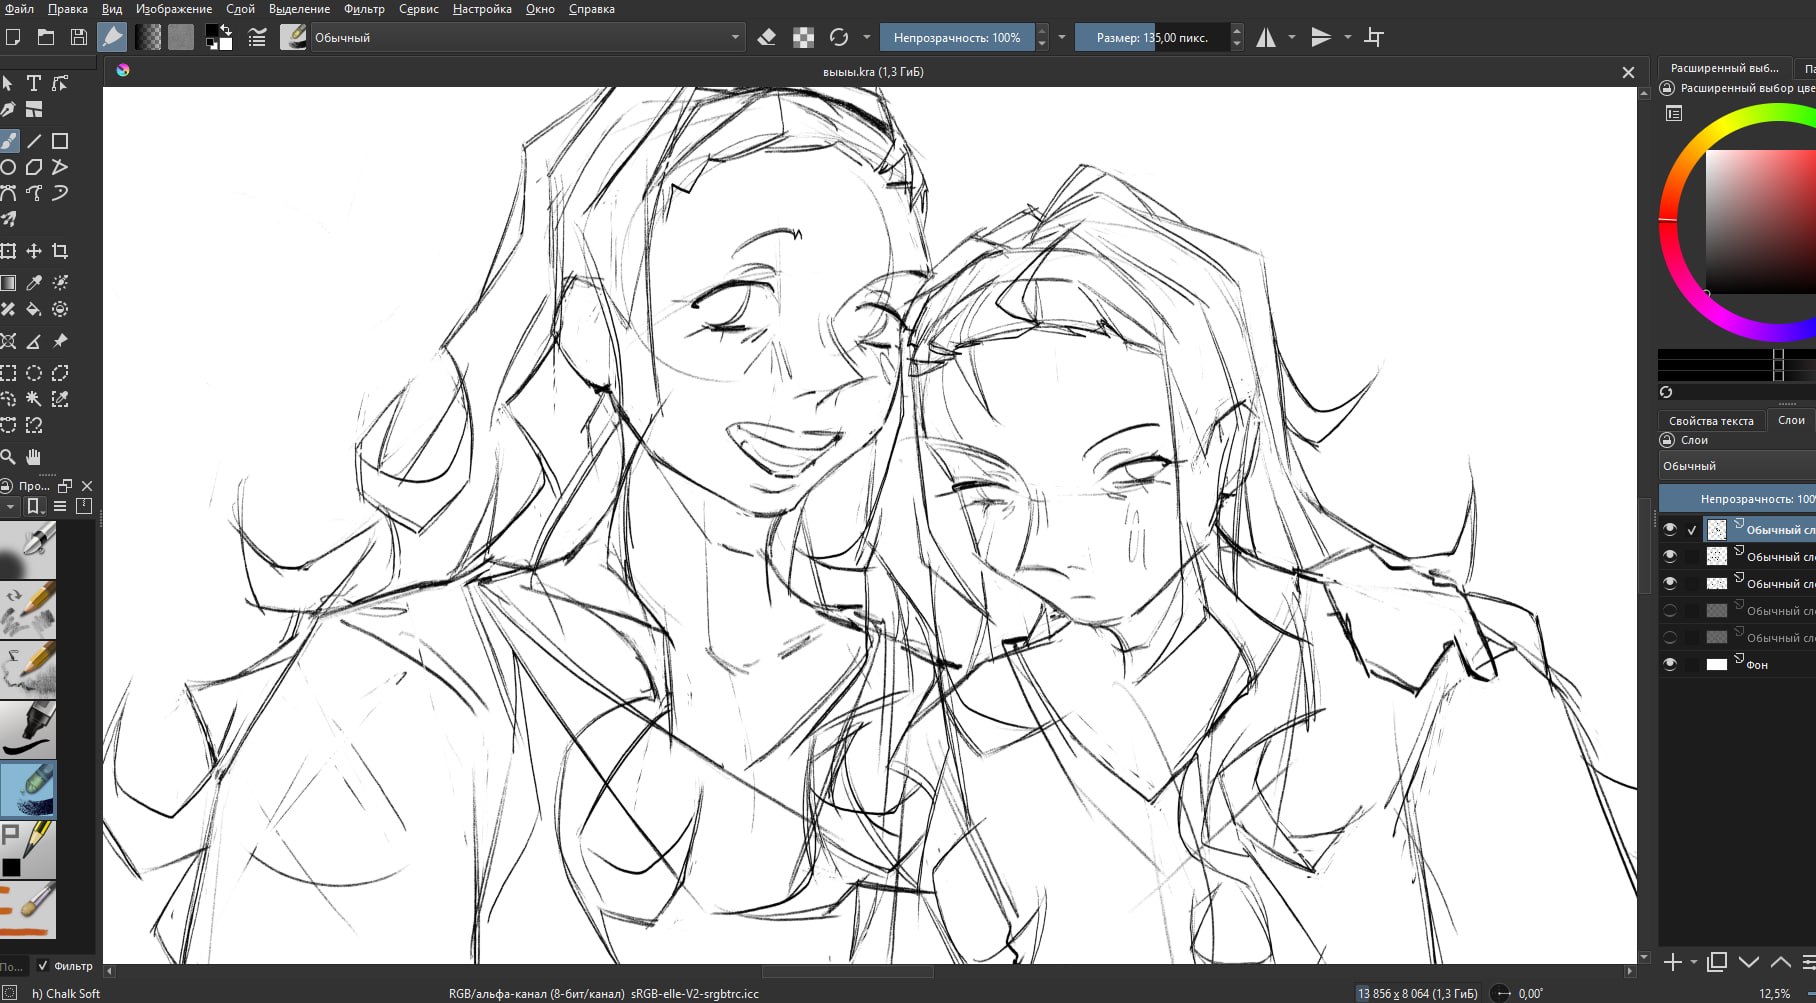Toggle eraser mode

767,37
